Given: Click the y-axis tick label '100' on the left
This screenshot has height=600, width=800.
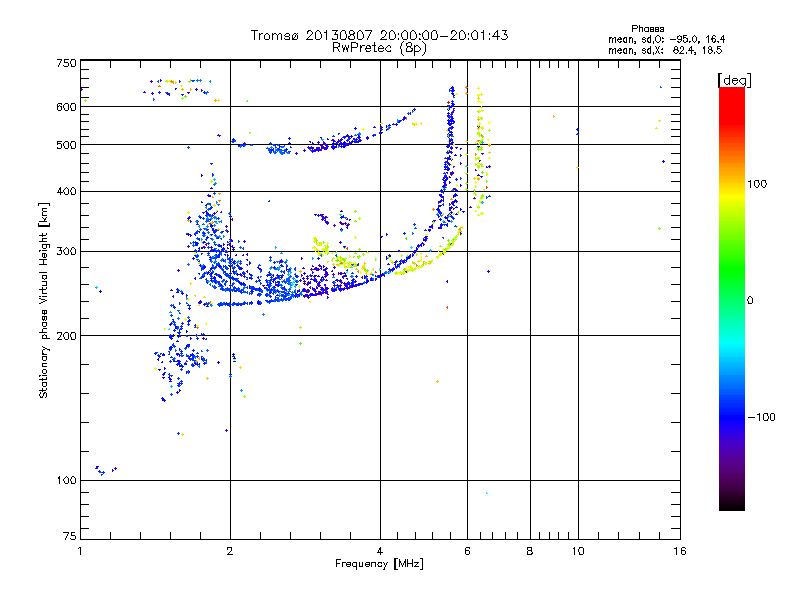Looking at the screenshot, I should tap(66, 481).
